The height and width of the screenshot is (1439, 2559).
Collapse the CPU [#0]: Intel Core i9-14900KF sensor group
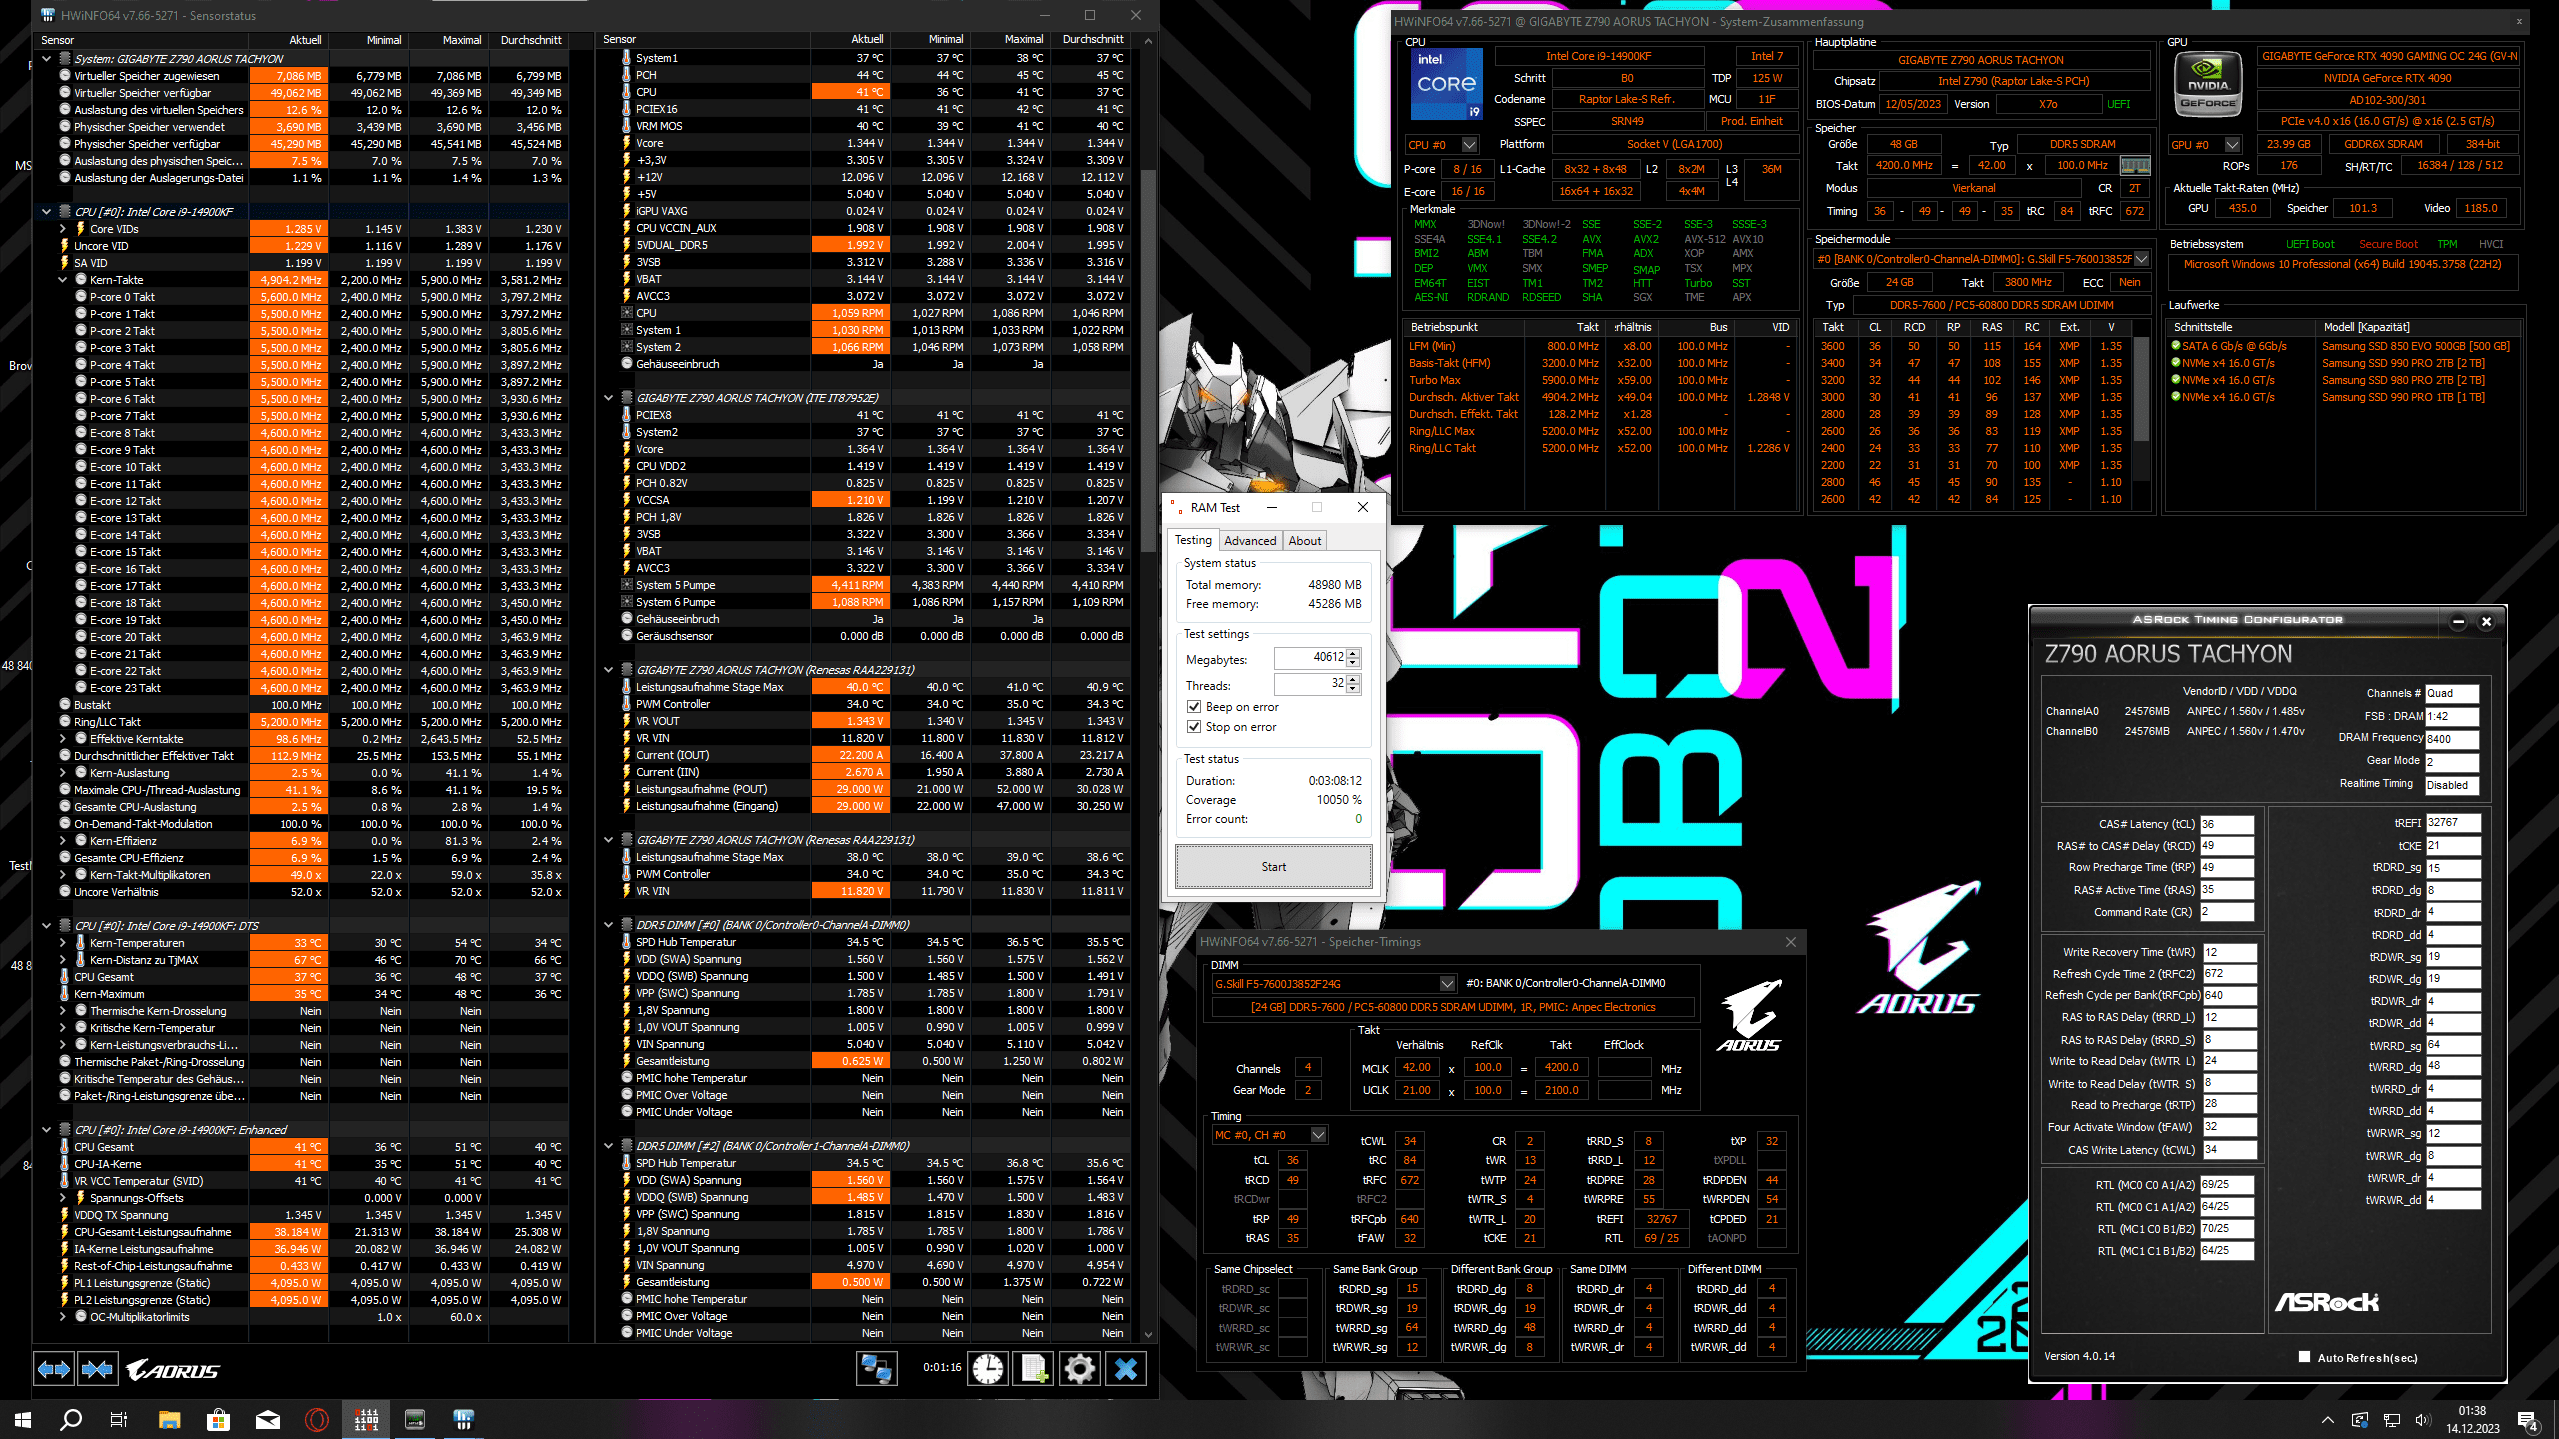pos(47,212)
